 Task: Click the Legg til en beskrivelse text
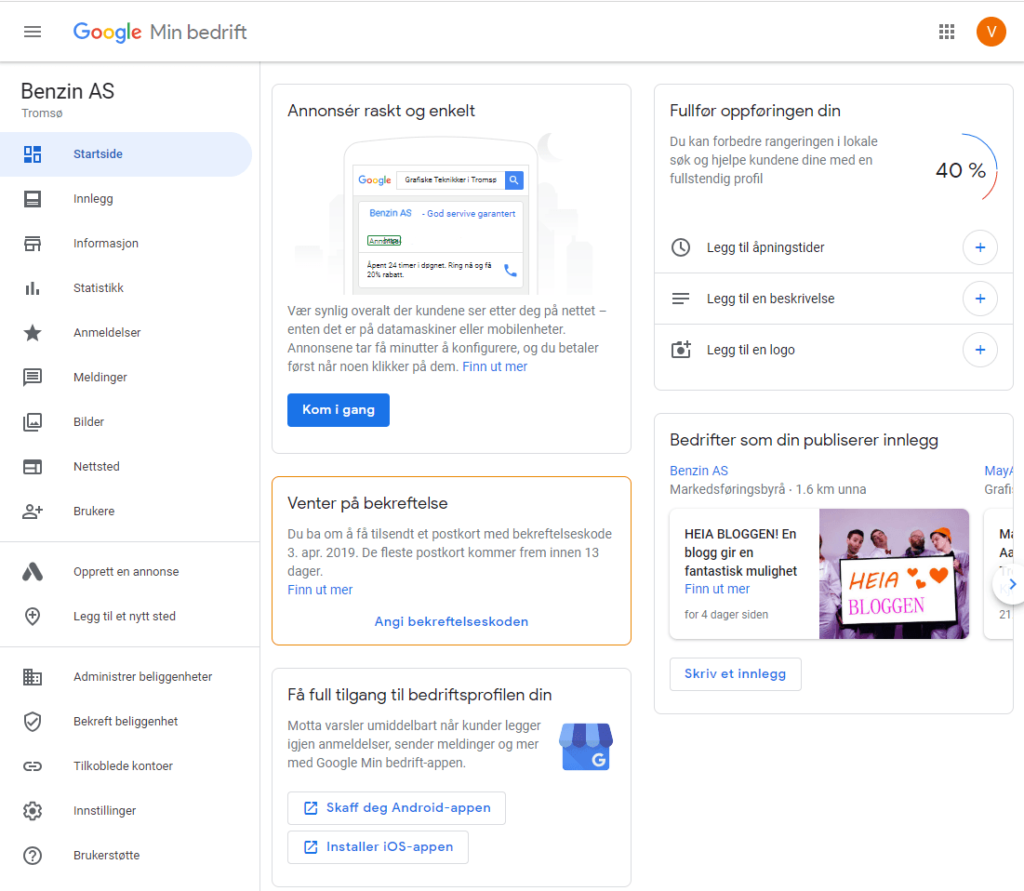(x=771, y=299)
